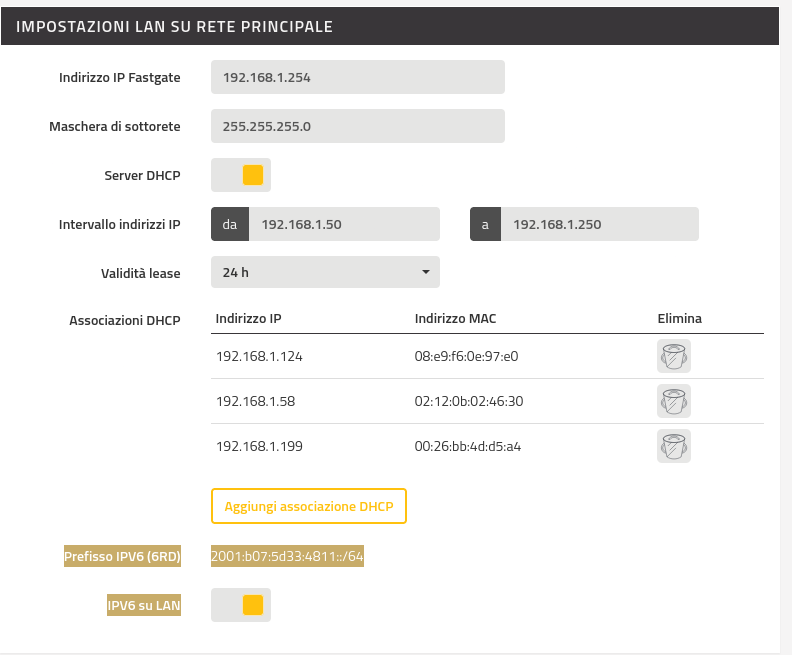
Task: Click the dropdown arrow next to 24 h
Action: [x=426, y=272]
